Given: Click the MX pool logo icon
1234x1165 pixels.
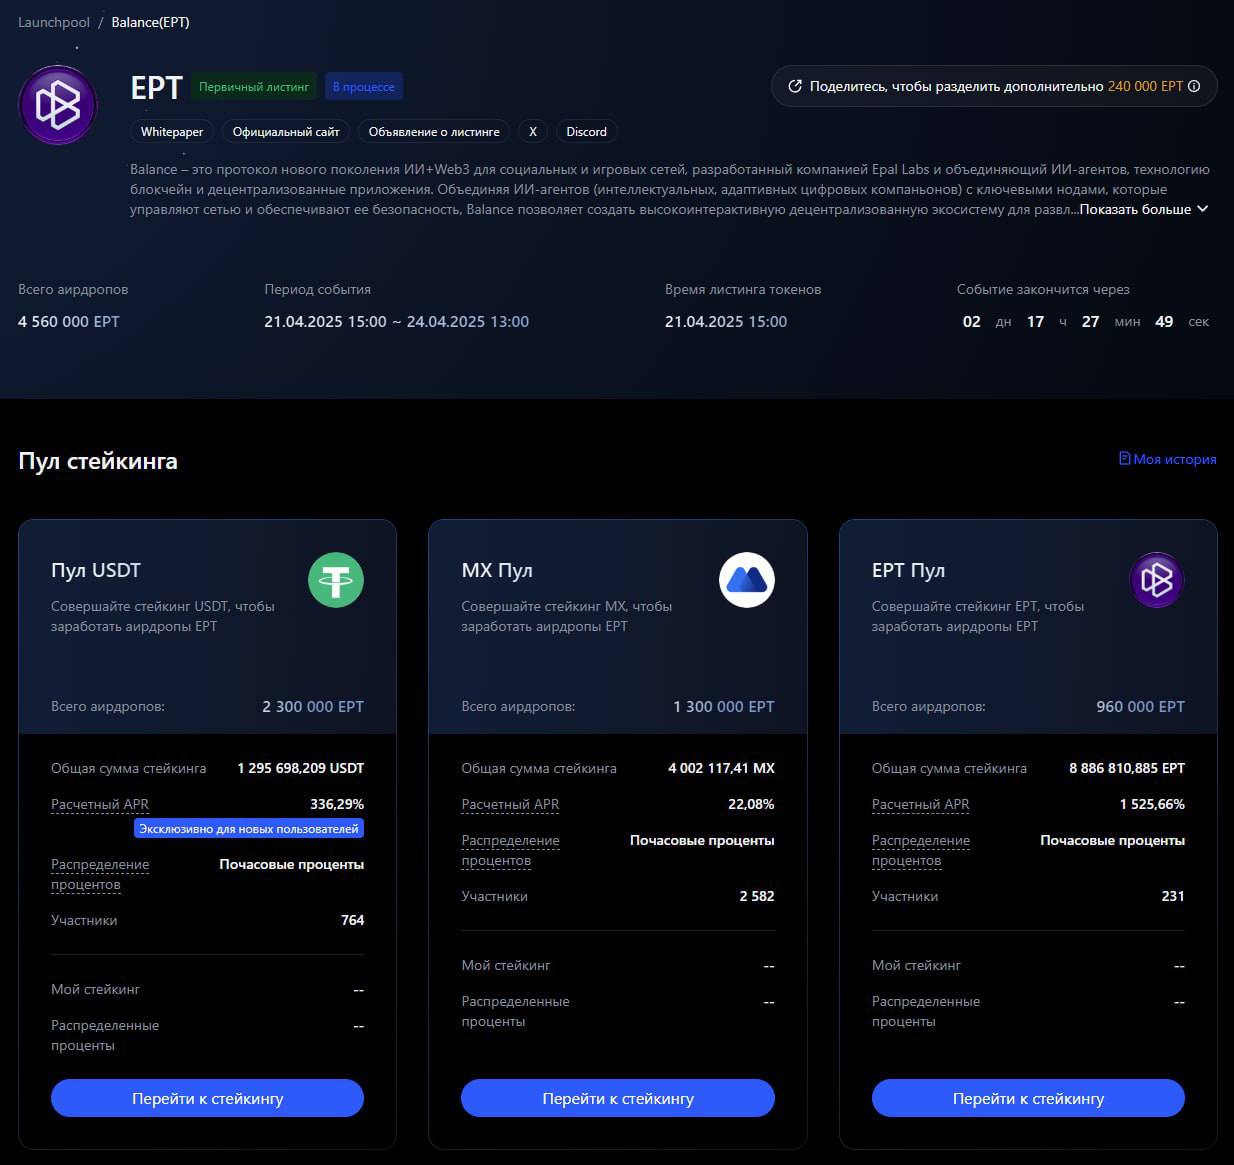Looking at the screenshot, I should point(747,580).
